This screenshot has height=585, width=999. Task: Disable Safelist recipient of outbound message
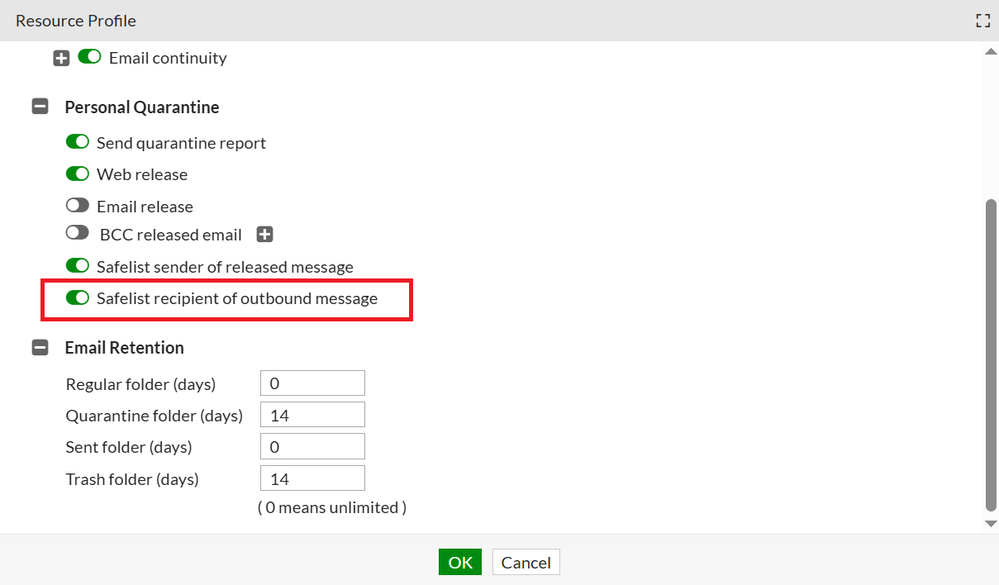77,298
